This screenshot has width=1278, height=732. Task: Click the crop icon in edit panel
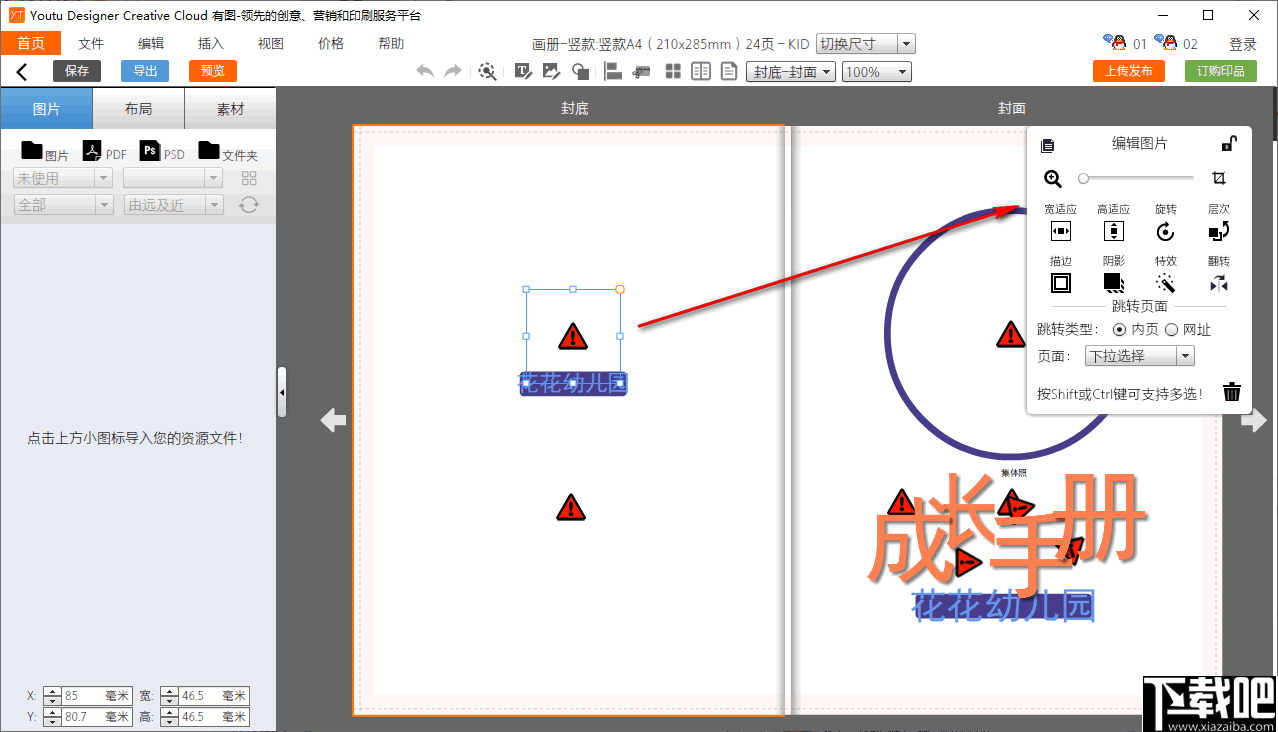(x=1218, y=178)
